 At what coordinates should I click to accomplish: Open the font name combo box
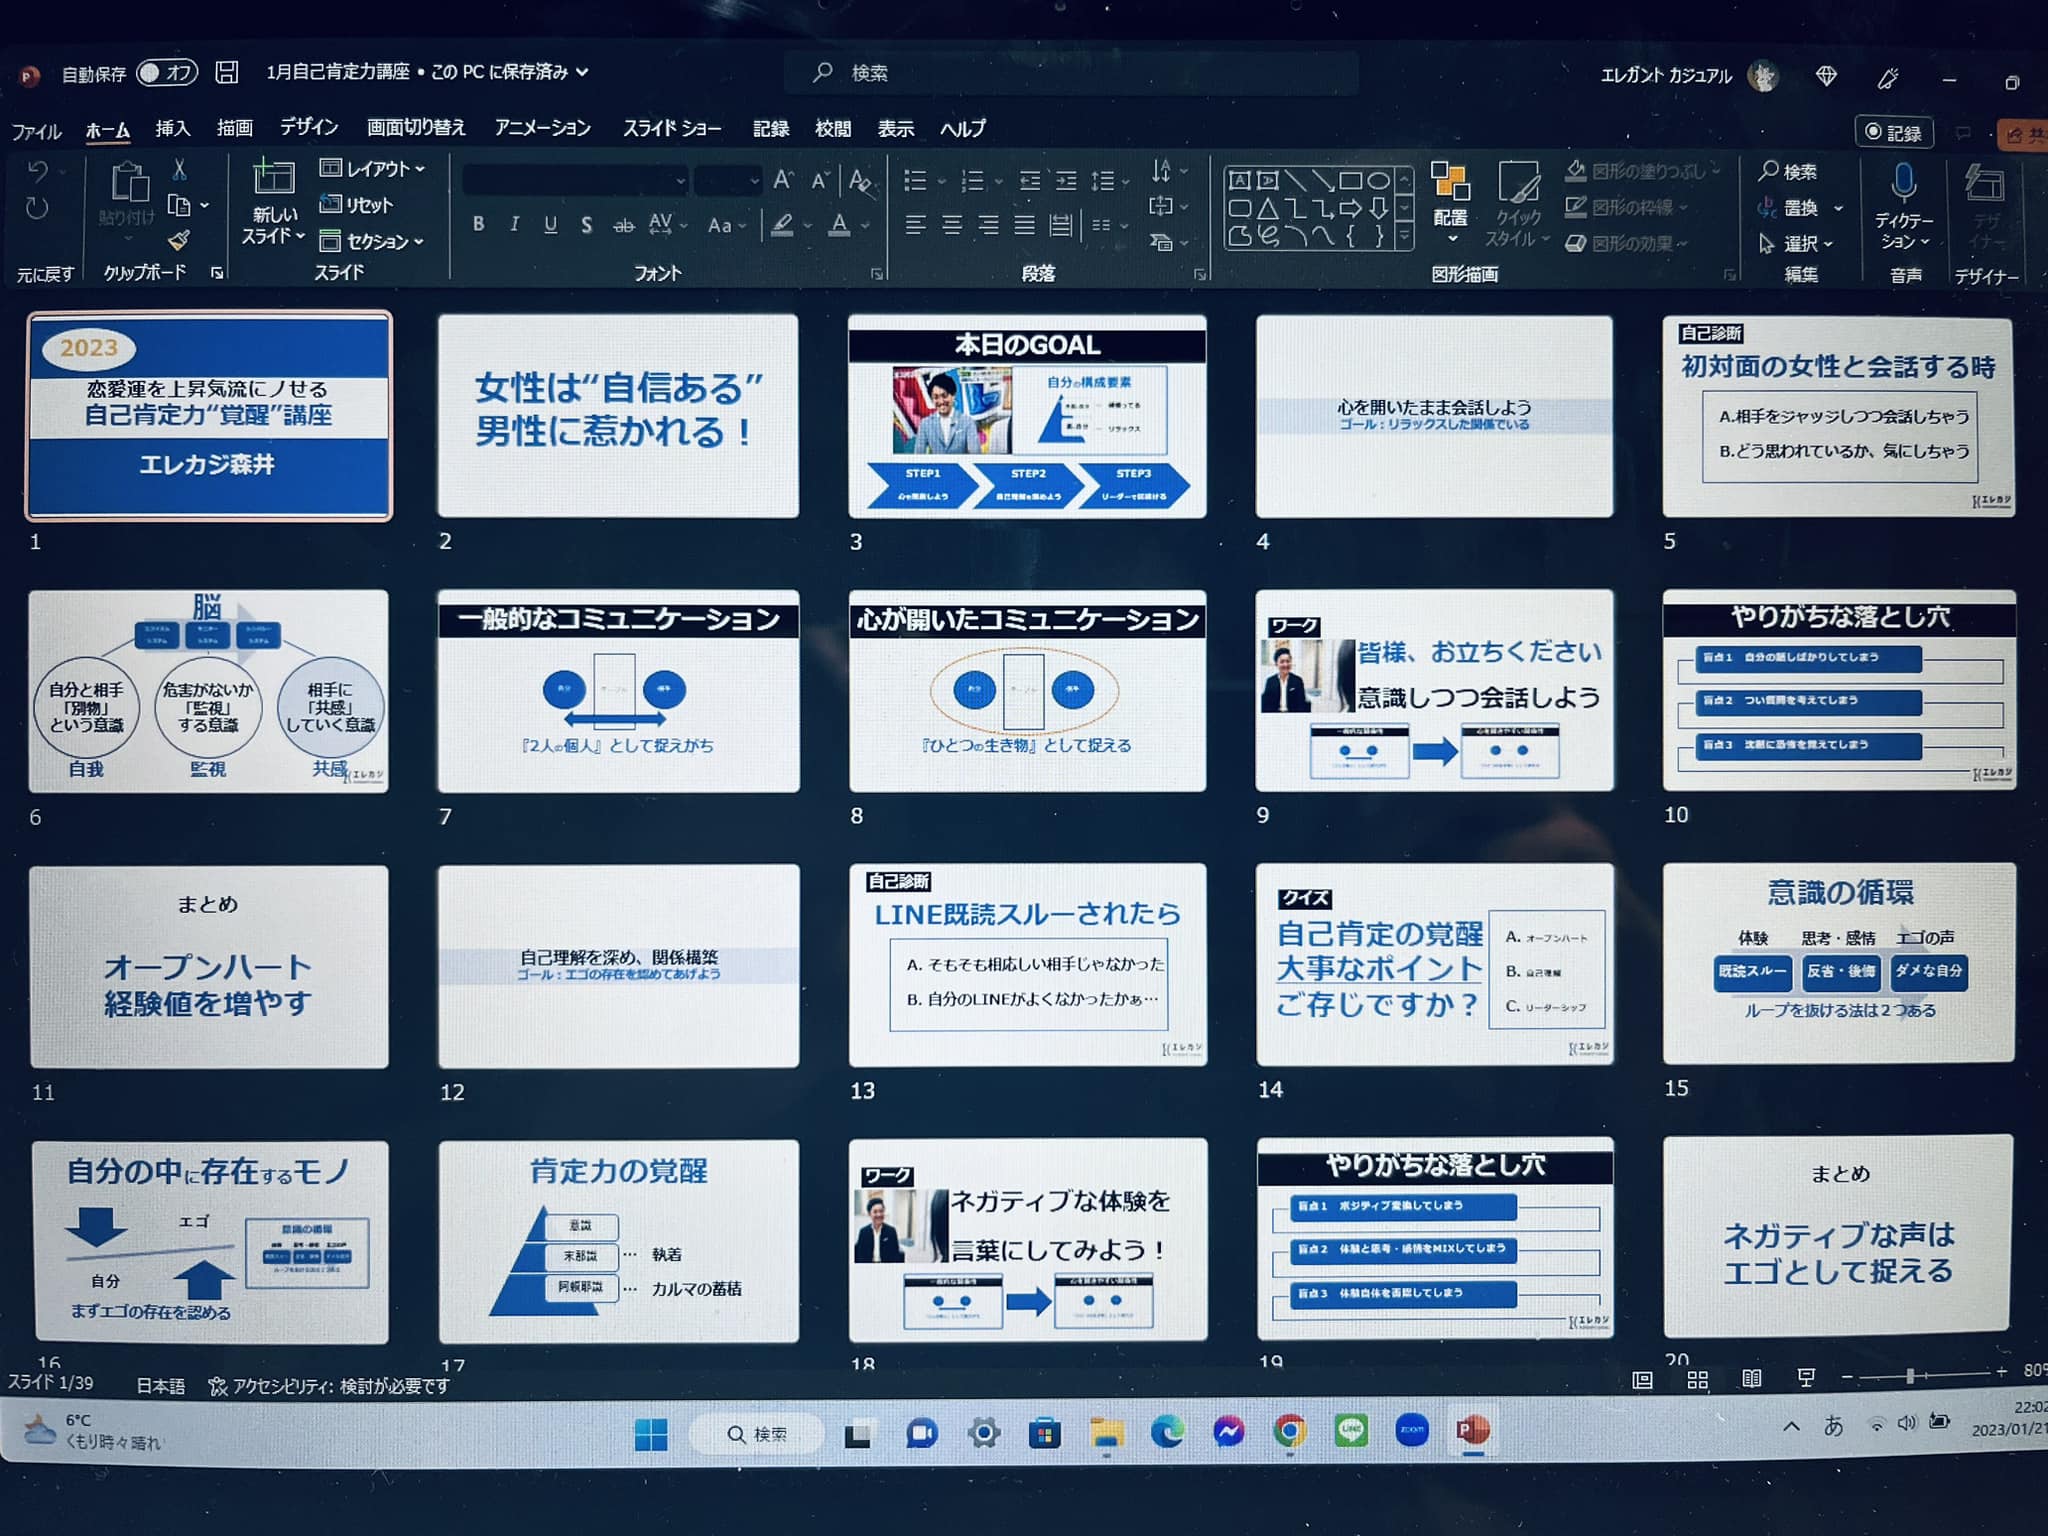pyautogui.click(x=576, y=181)
